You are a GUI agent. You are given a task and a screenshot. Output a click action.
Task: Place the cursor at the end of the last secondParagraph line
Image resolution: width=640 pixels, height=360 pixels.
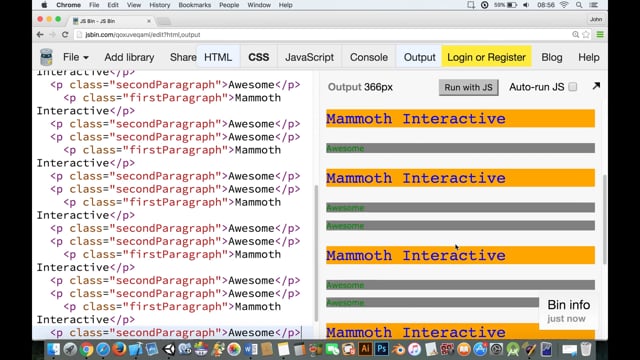tap(301, 333)
